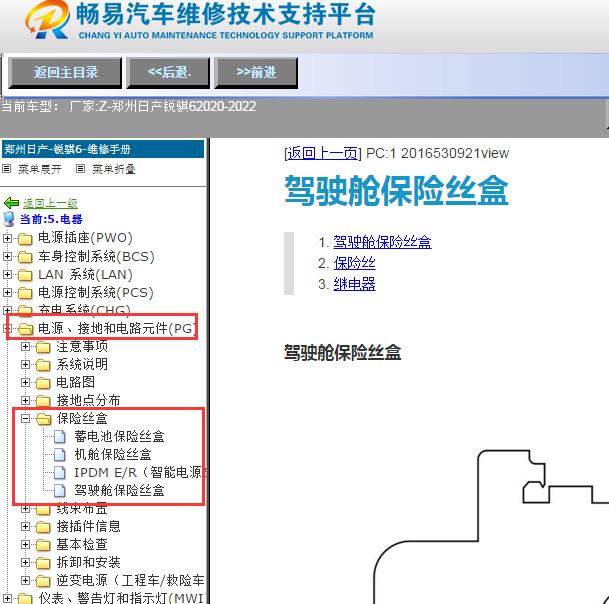
Task: Jump to the 继电器 anchor link
Action: pyautogui.click(x=354, y=284)
